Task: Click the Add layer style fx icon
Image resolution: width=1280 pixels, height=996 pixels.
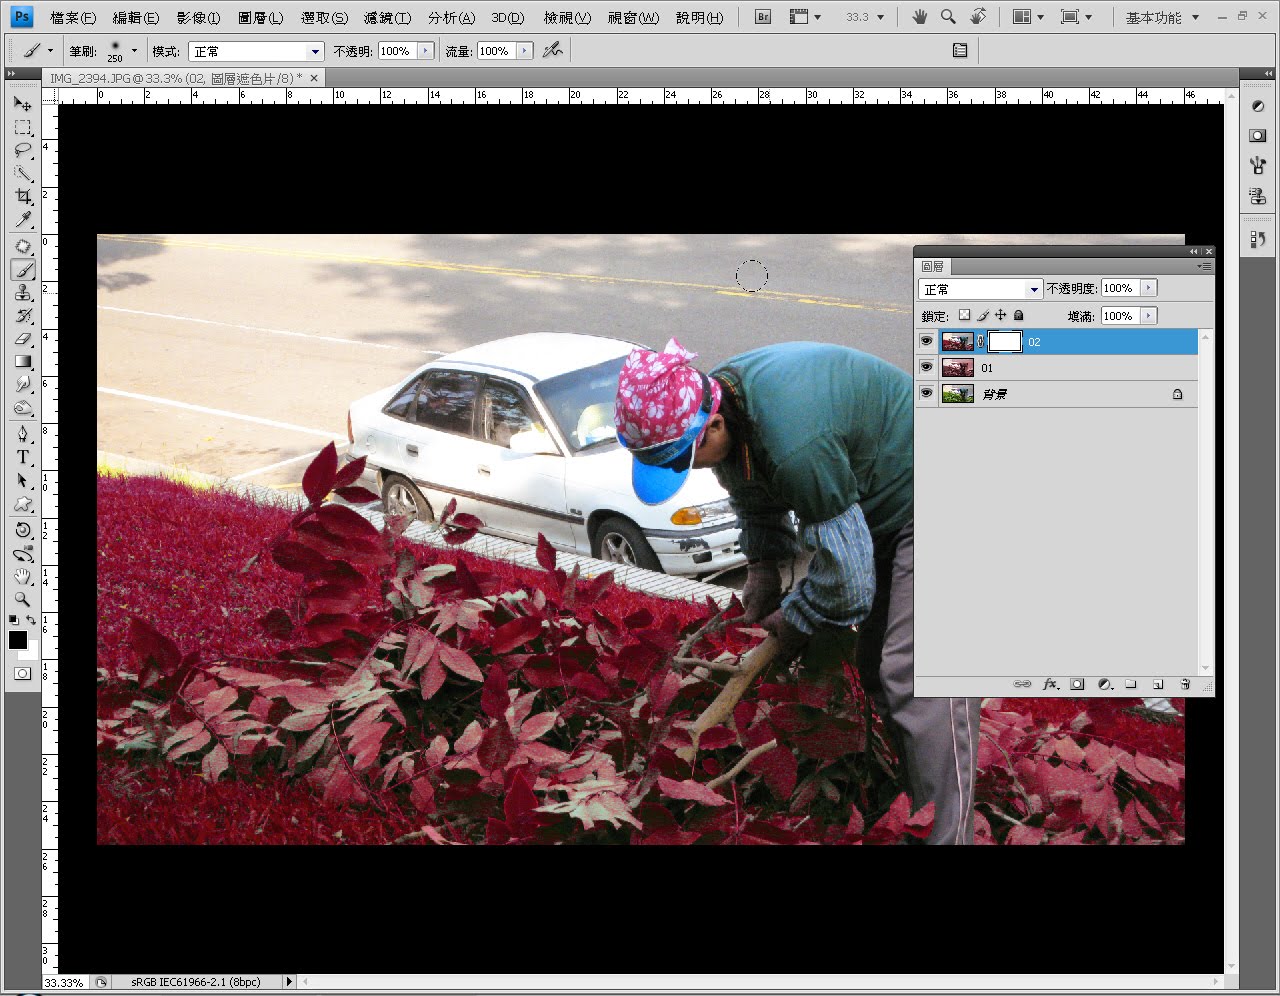Action: pos(1050,684)
